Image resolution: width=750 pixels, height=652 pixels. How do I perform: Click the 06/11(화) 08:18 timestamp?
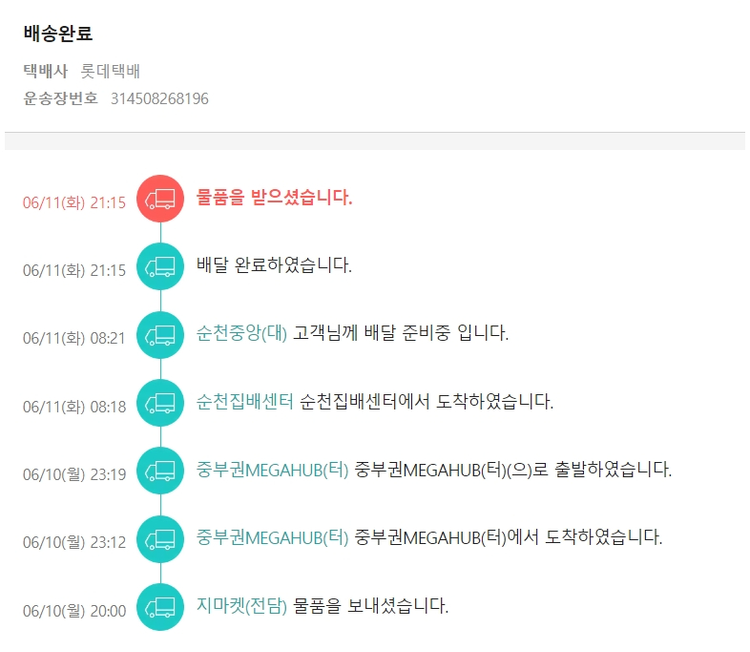pos(74,406)
